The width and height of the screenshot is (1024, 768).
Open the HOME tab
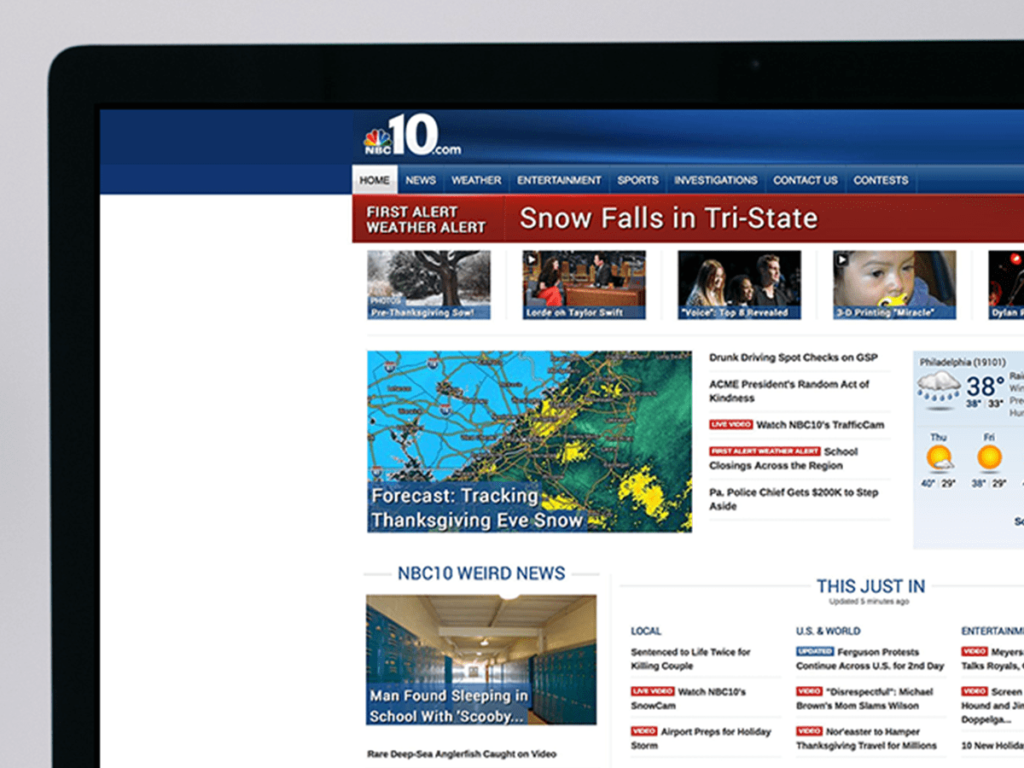tap(374, 180)
